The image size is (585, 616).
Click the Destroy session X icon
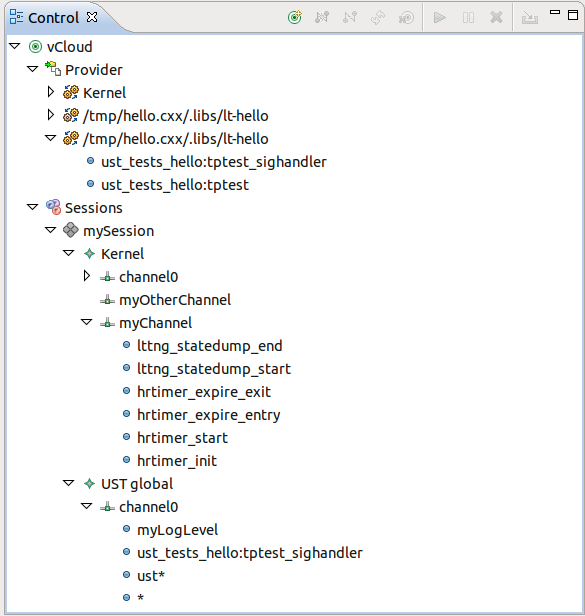pos(496,17)
